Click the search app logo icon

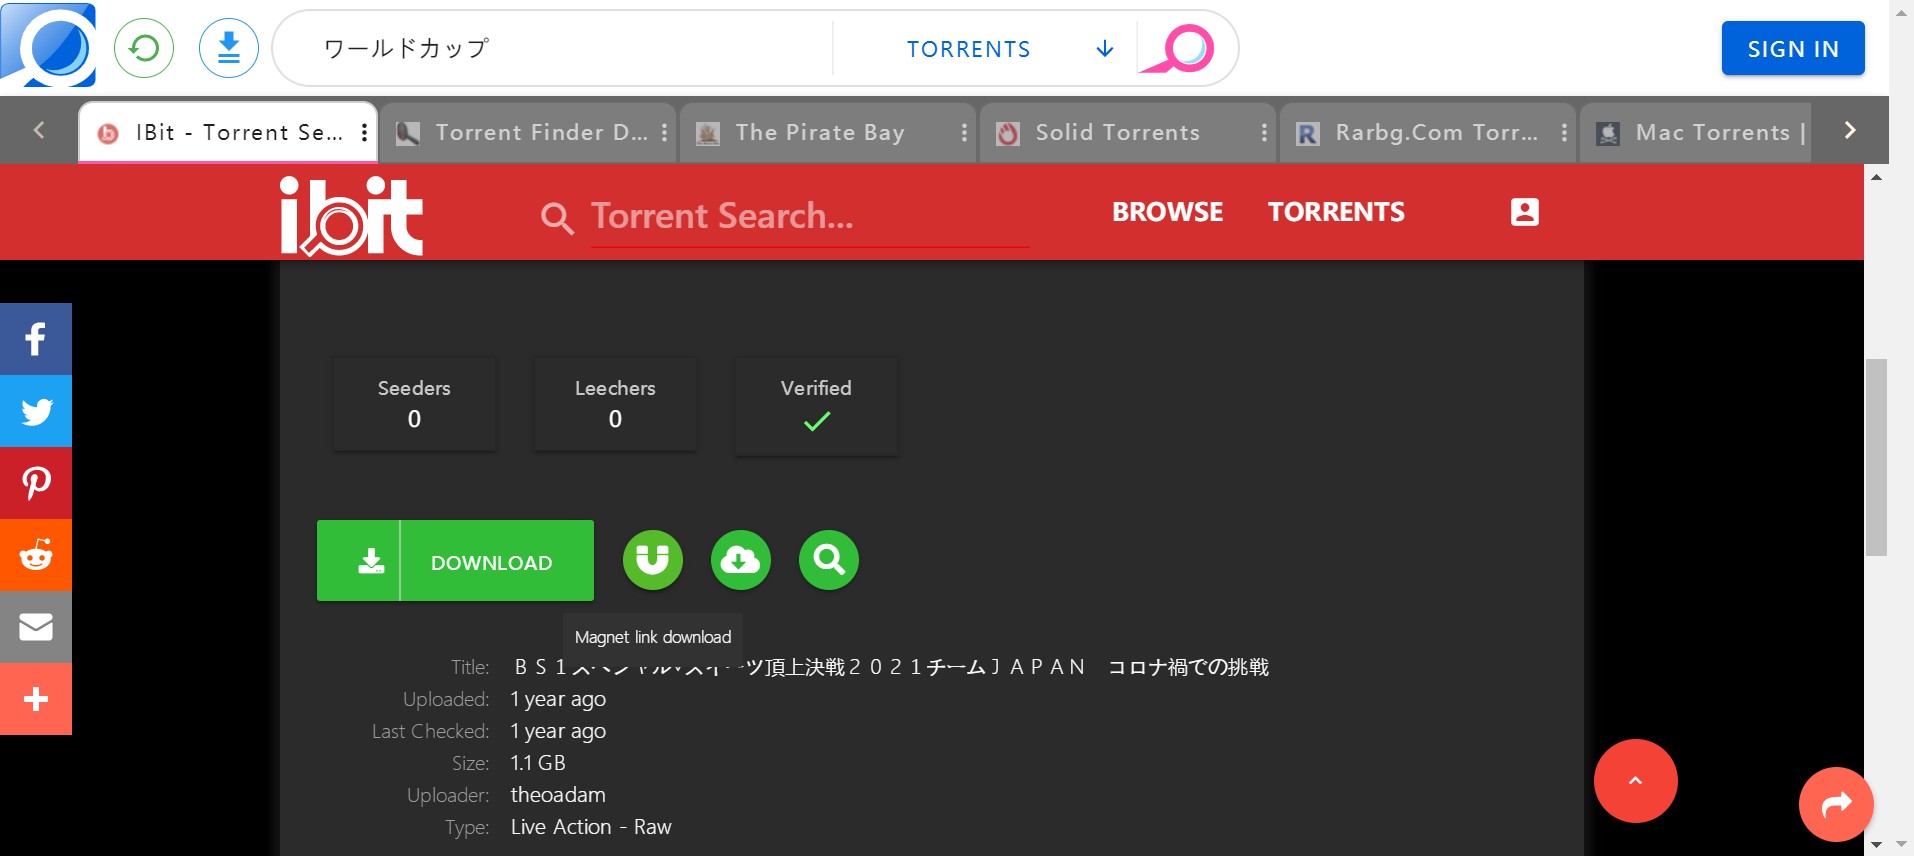tap(48, 46)
